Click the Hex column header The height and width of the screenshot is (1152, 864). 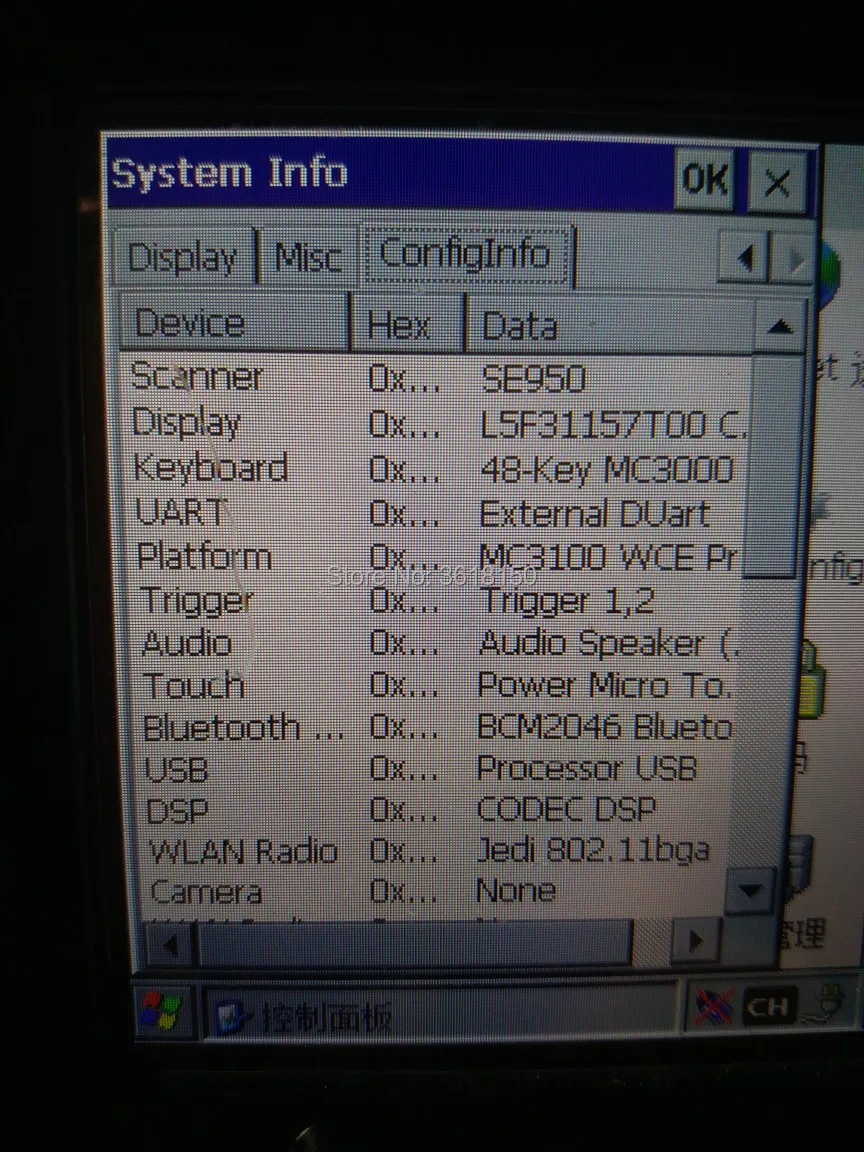pos(407,325)
